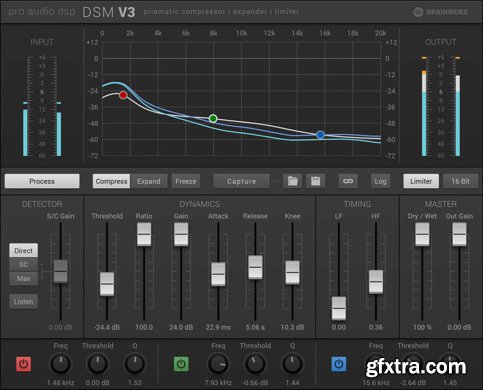Click the LF timing slider handle

pos(339,308)
